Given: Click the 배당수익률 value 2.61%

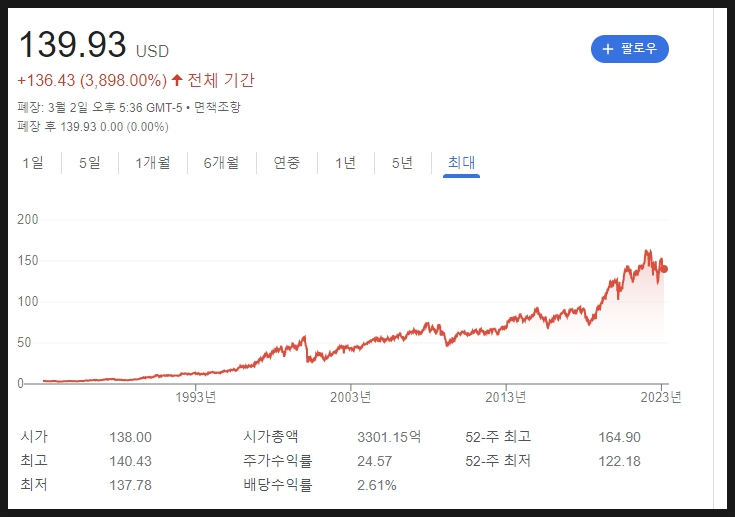Looking at the screenshot, I should (x=377, y=485).
